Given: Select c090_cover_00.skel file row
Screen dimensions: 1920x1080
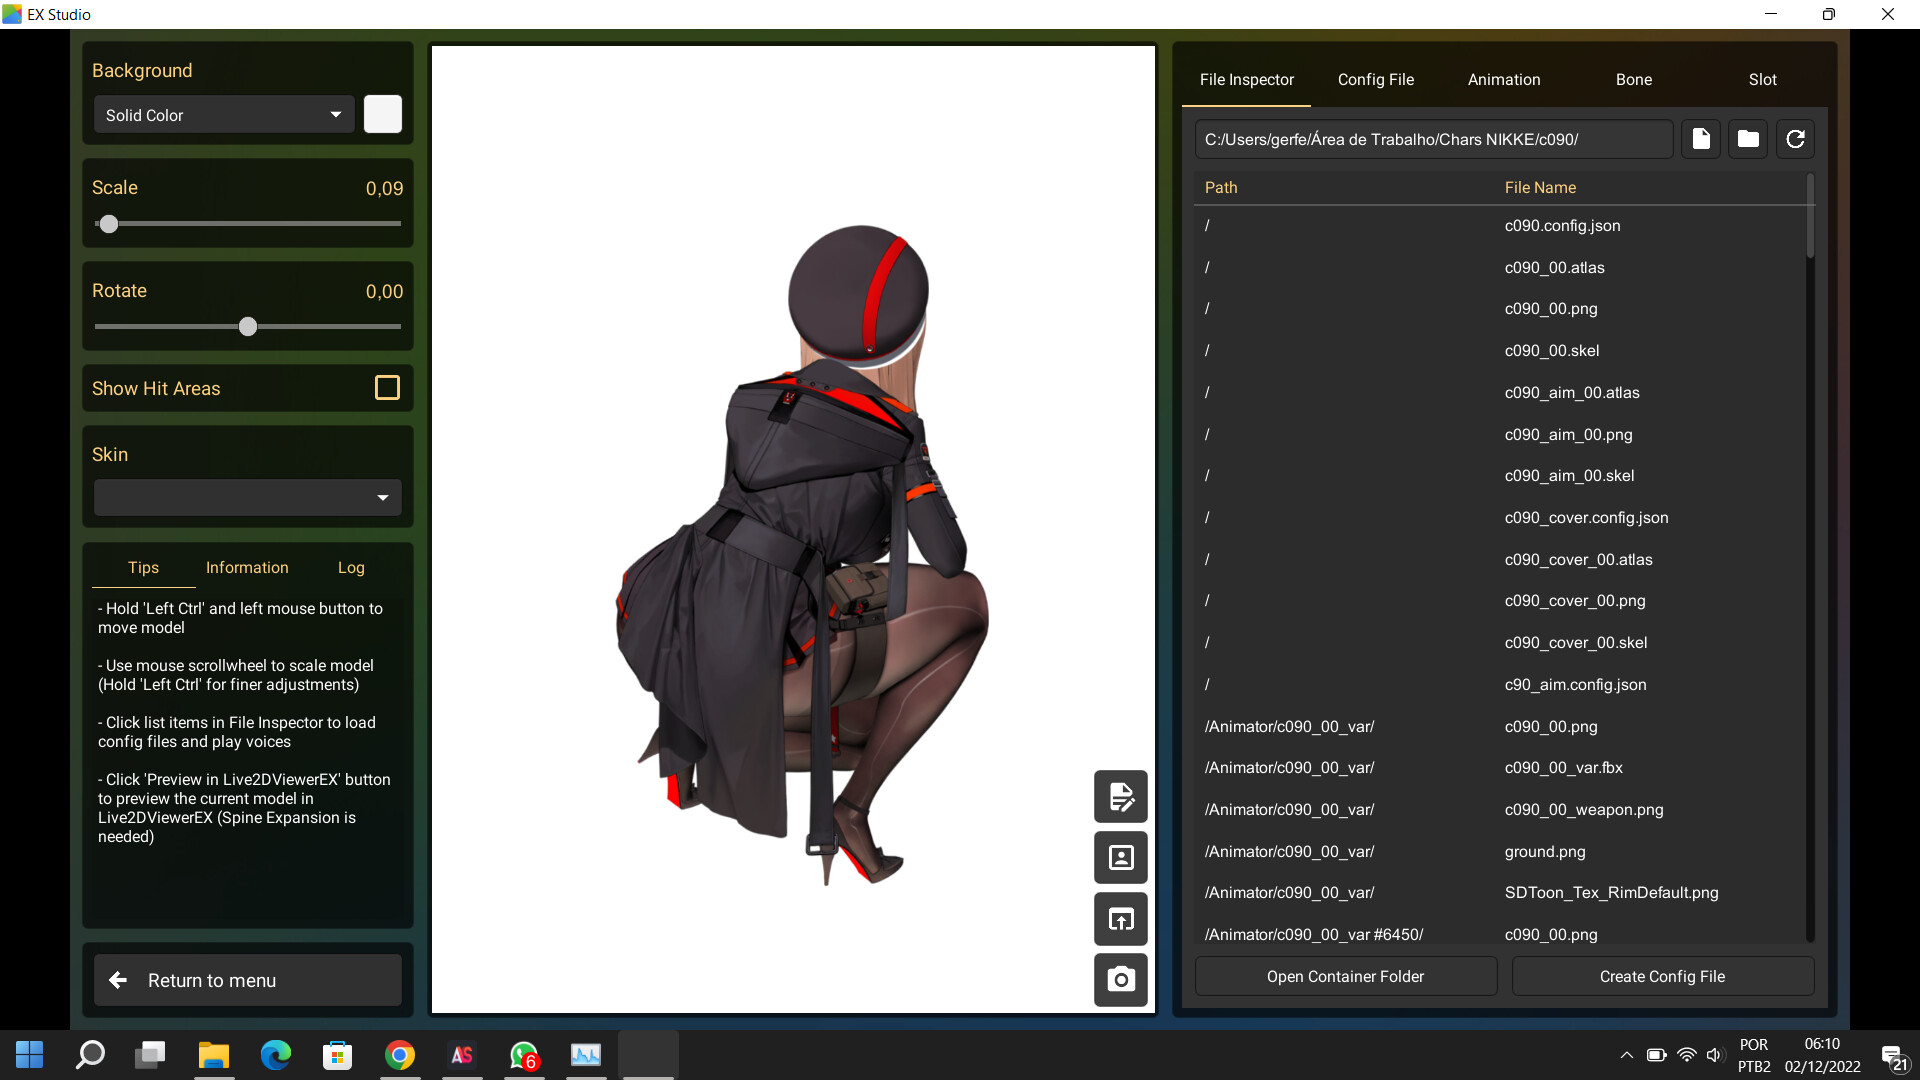Looking at the screenshot, I should pyautogui.click(x=1500, y=643).
